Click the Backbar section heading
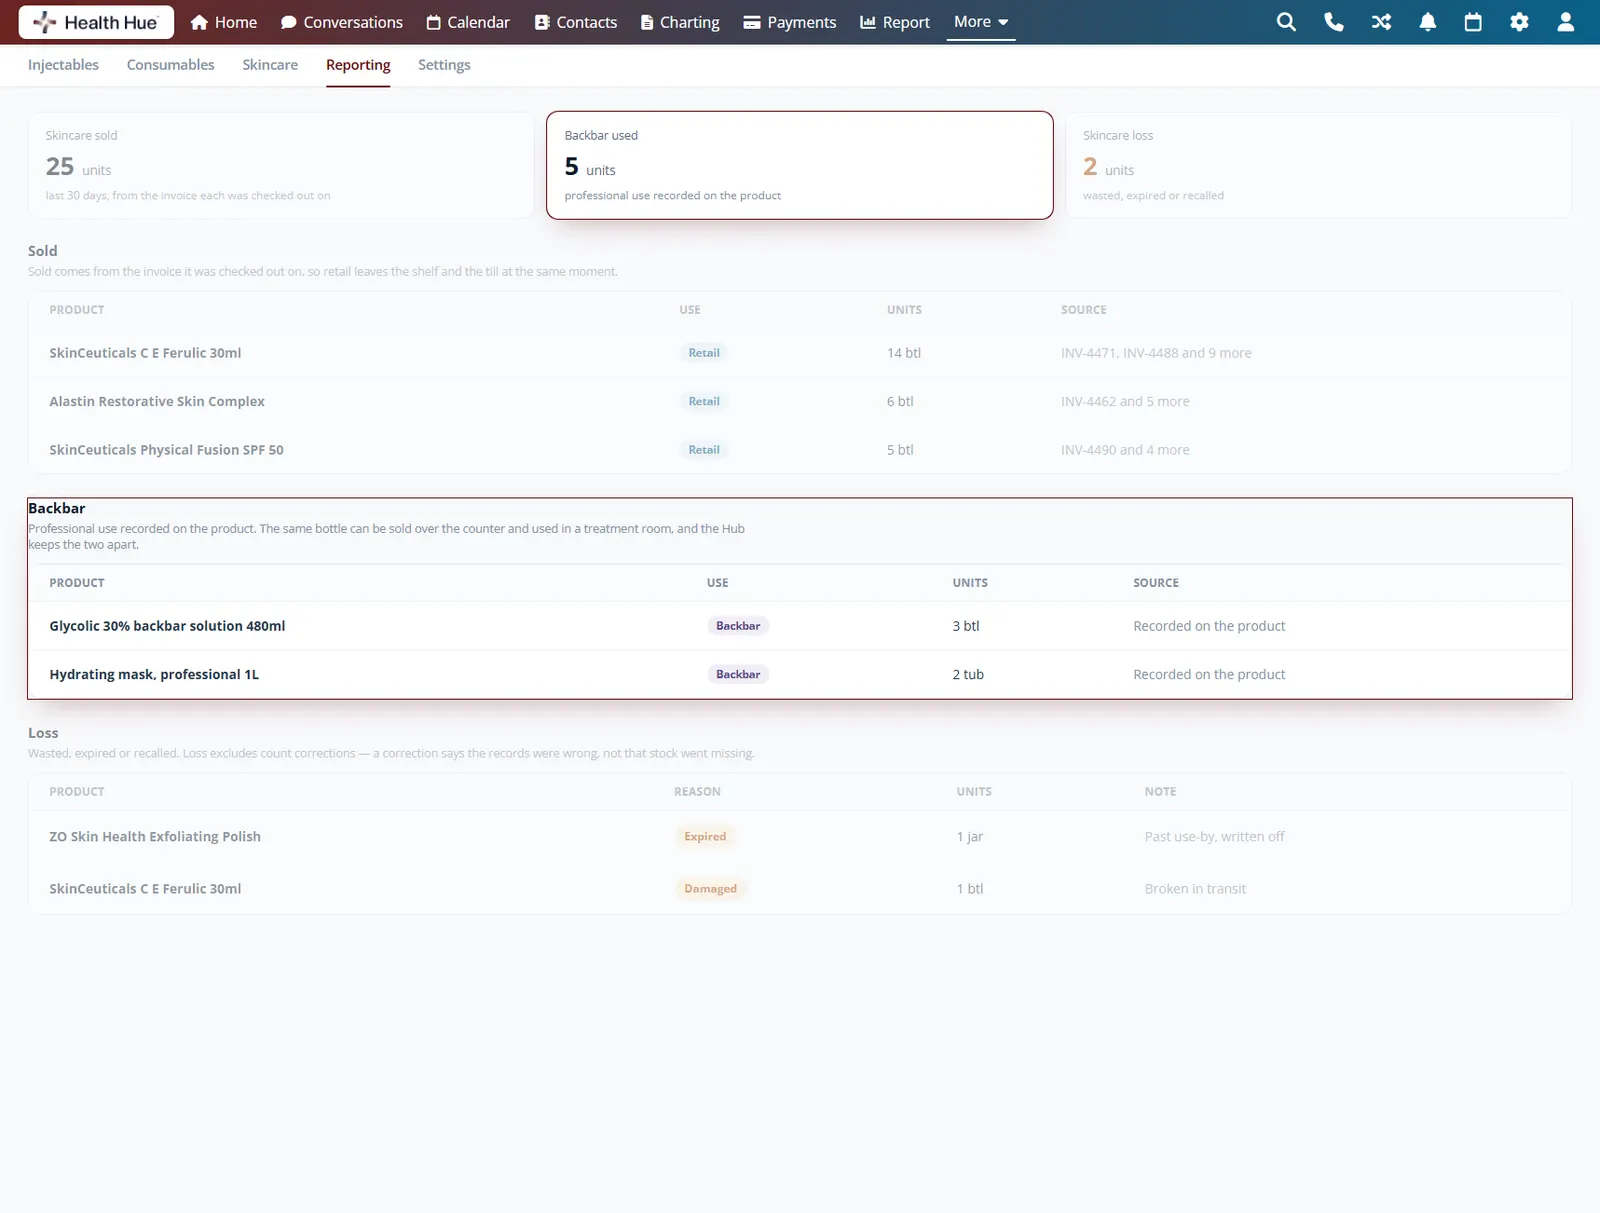1600x1213 pixels. [x=57, y=508]
